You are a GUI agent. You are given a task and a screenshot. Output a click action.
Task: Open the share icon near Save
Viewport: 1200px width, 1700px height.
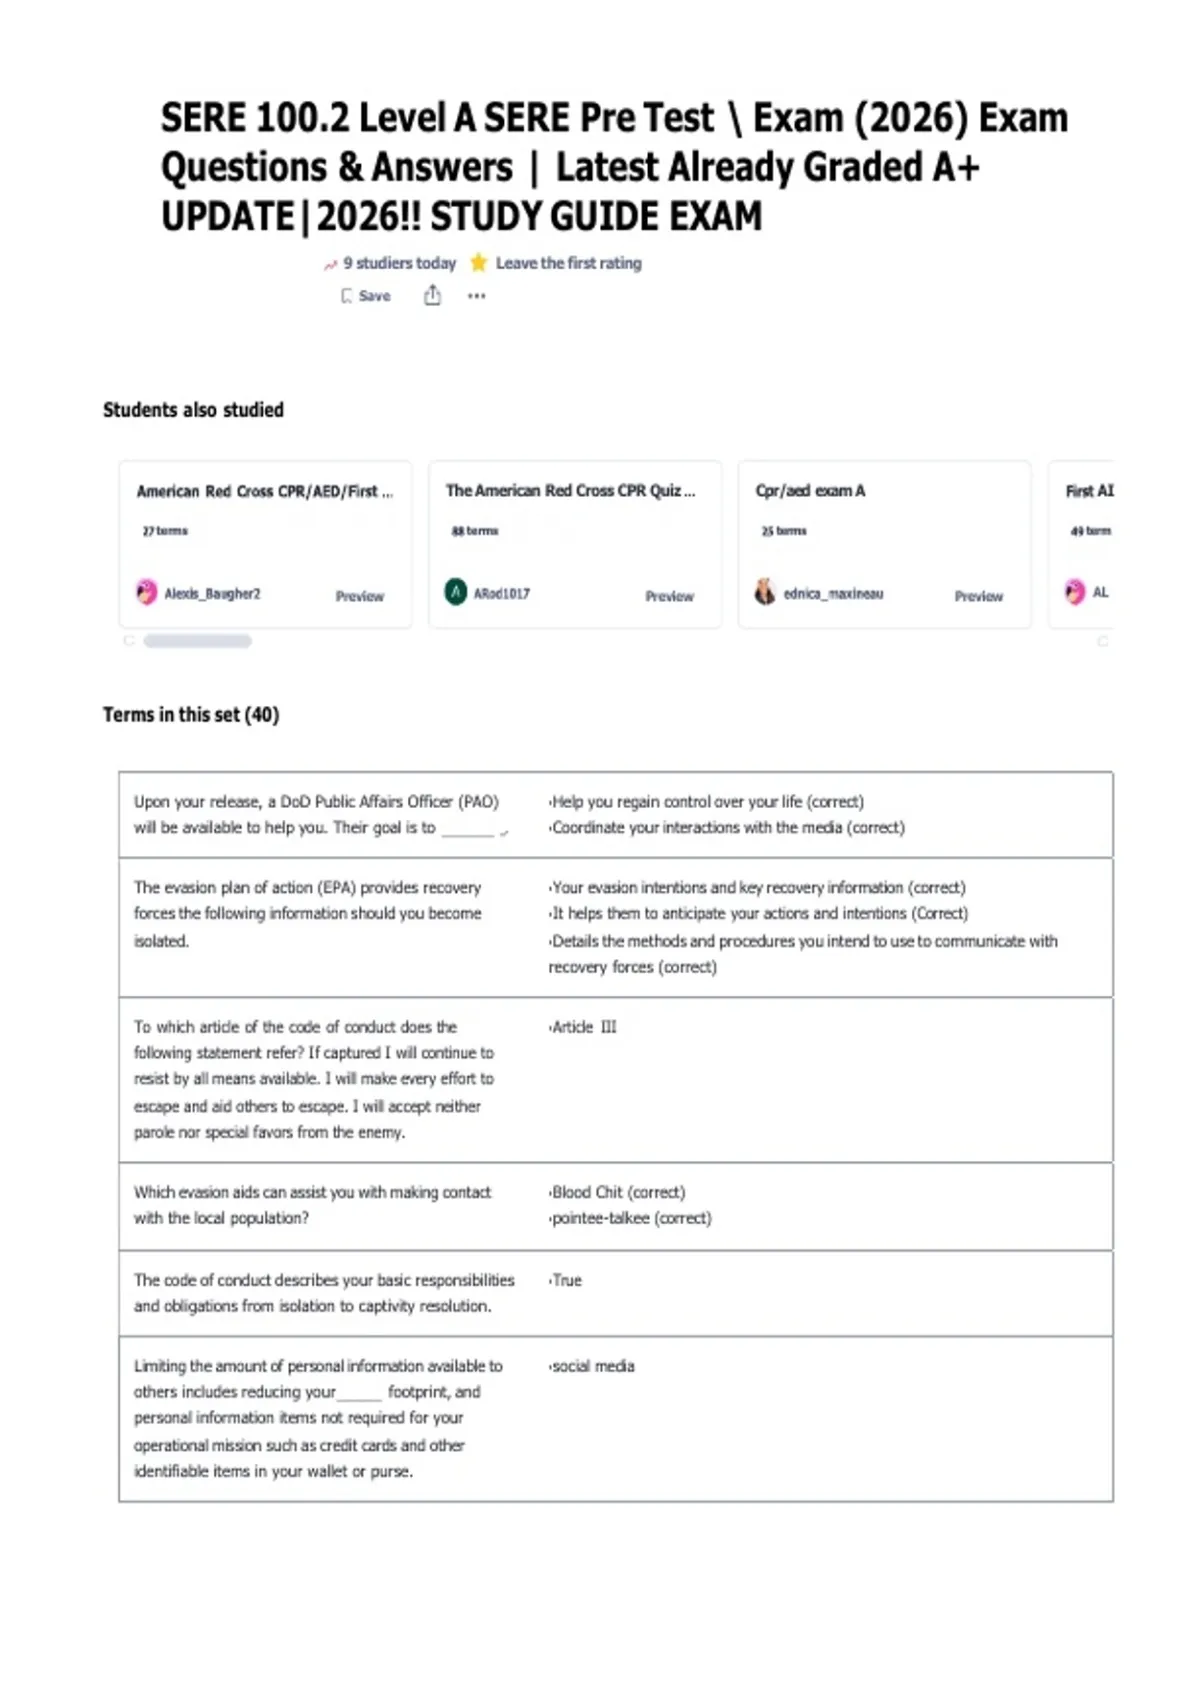pyautogui.click(x=432, y=295)
